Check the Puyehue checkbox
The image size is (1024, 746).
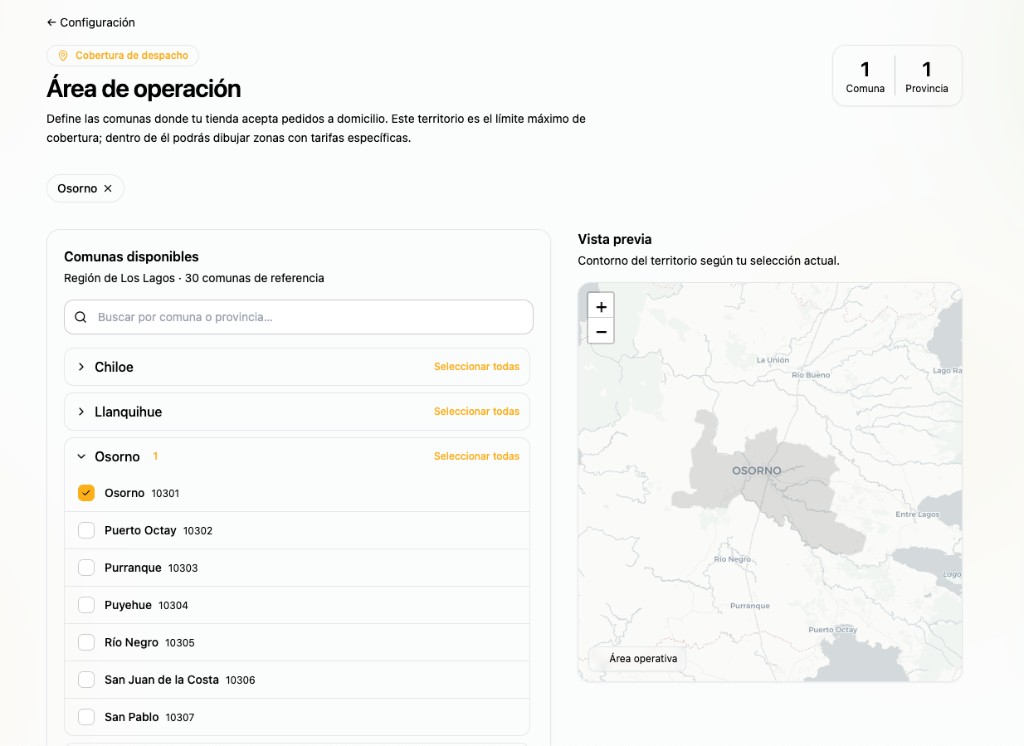[86, 605]
